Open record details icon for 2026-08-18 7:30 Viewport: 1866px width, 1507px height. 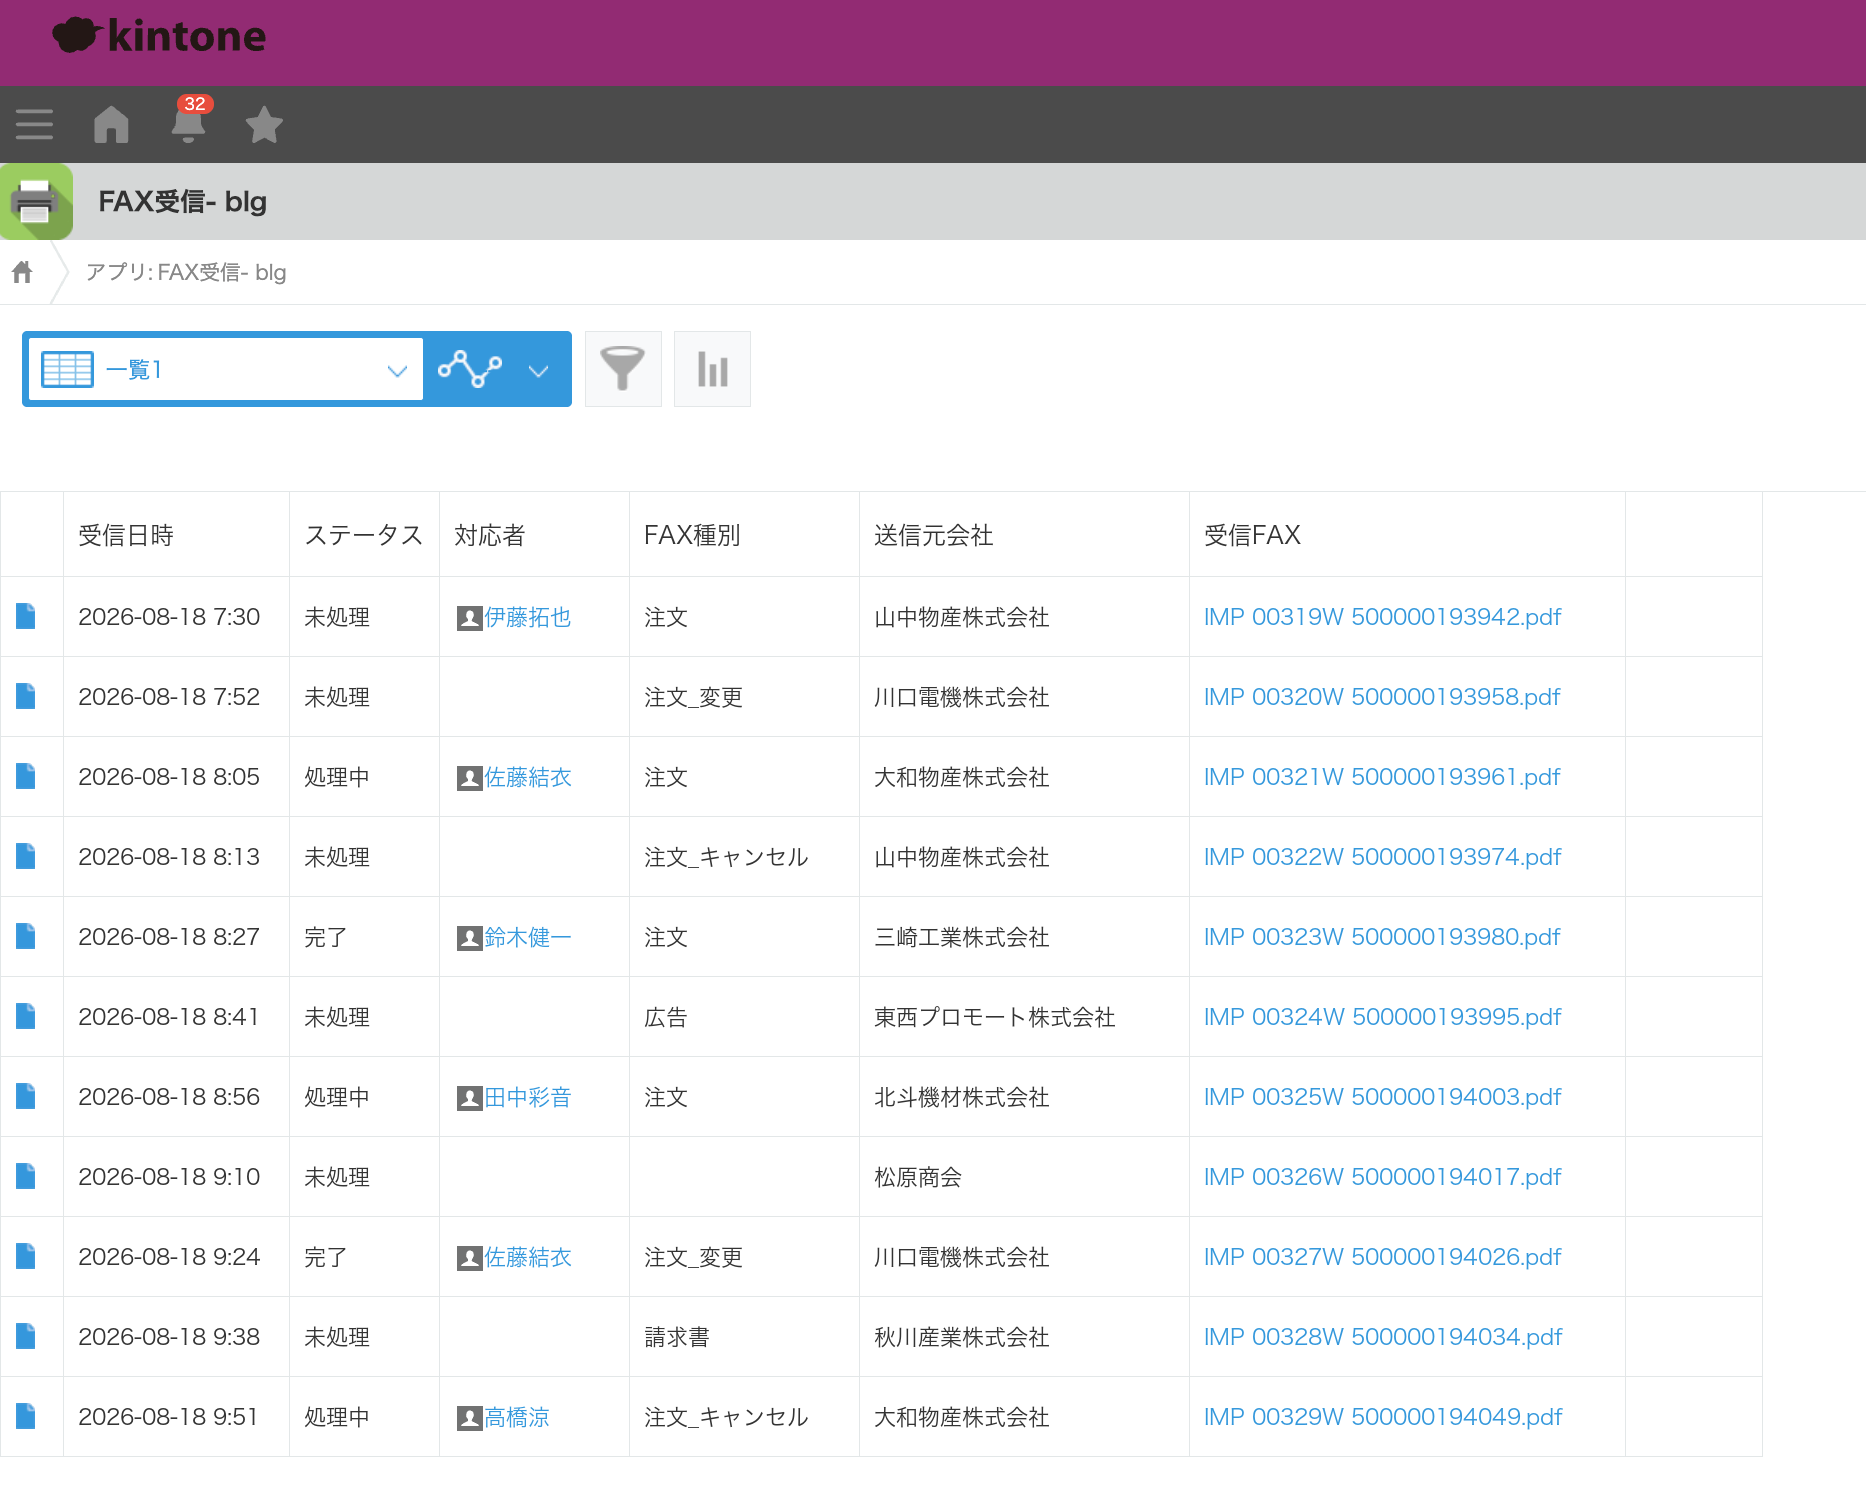tap(26, 616)
